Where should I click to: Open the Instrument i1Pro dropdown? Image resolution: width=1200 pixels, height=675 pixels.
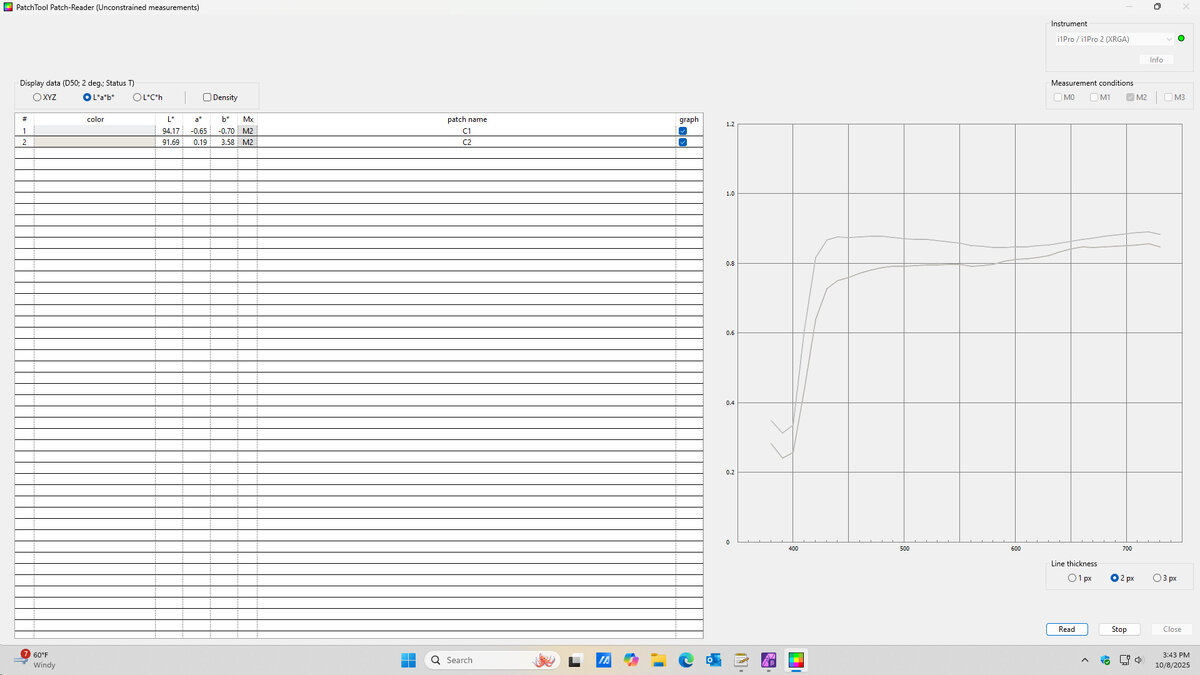[x=1113, y=39]
